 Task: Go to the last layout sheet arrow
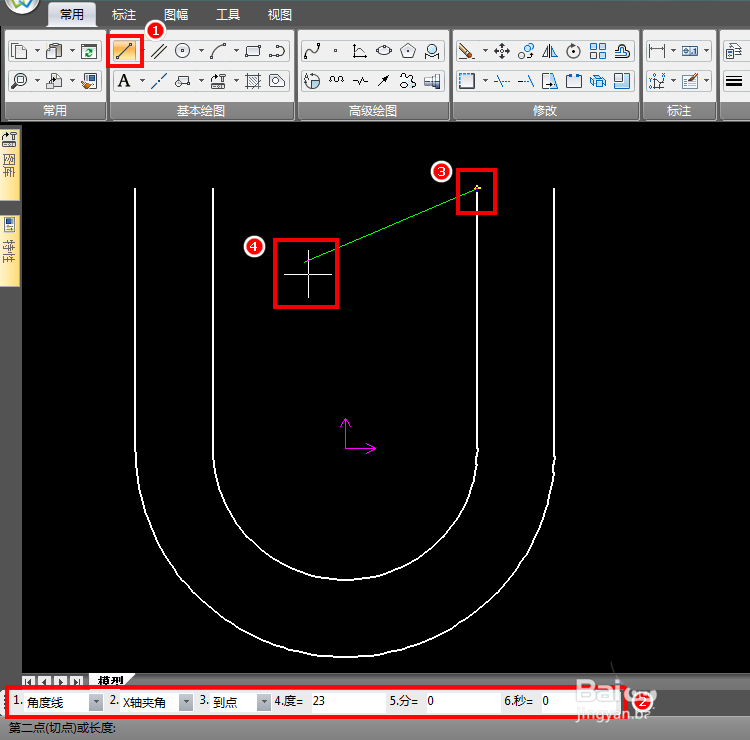[77, 681]
